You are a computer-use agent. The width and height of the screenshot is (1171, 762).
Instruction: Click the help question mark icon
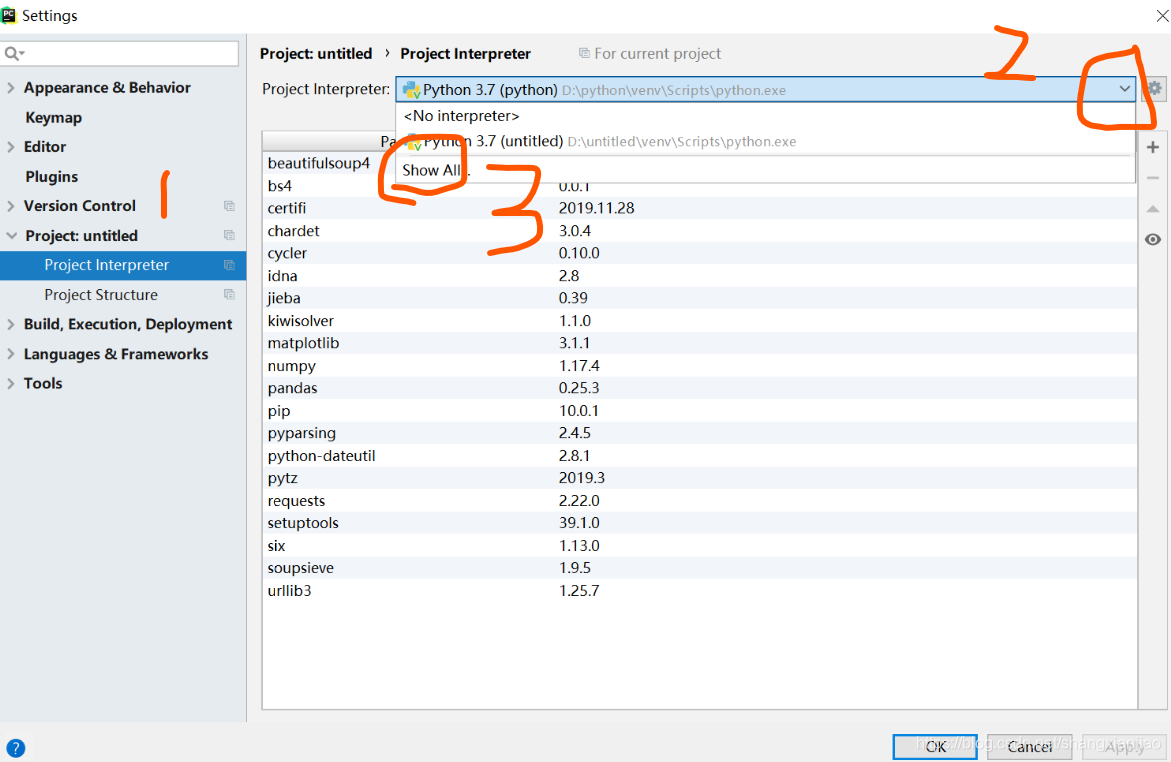(15, 748)
